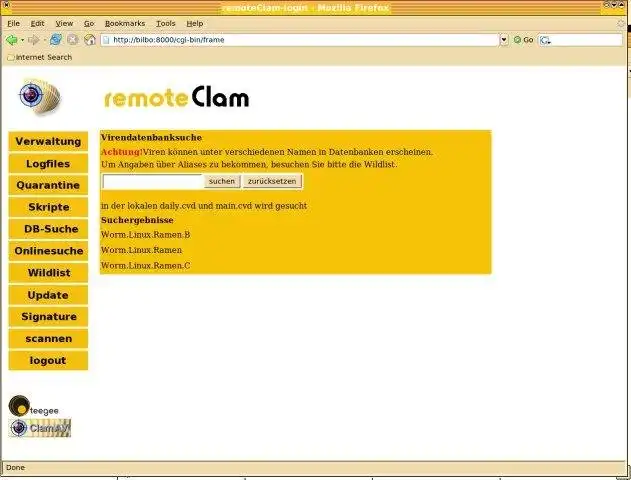Open the Verwaltung section
631x480 pixels.
pos(48,142)
